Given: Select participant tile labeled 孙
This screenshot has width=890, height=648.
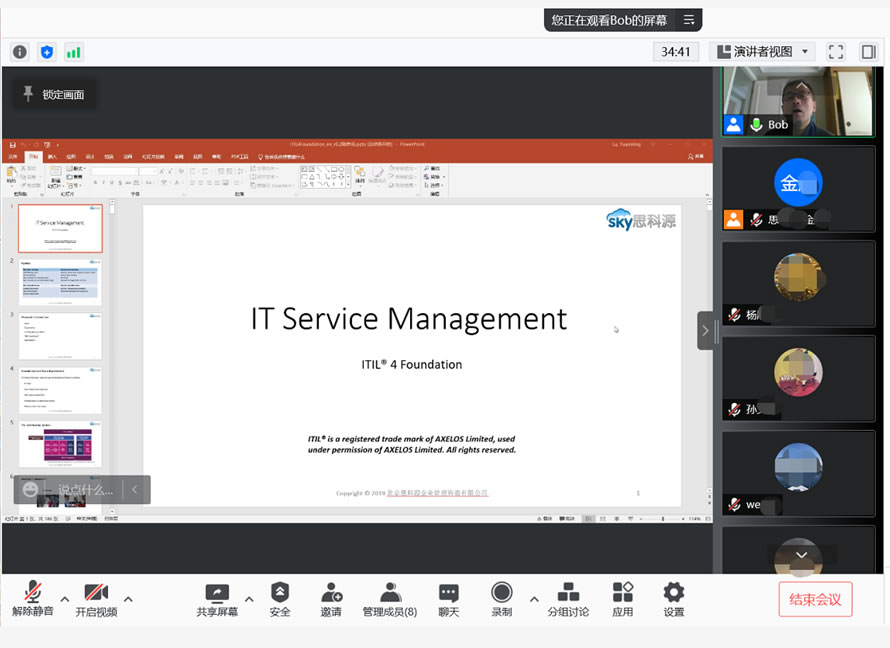Looking at the screenshot, I should click(798, 378).
